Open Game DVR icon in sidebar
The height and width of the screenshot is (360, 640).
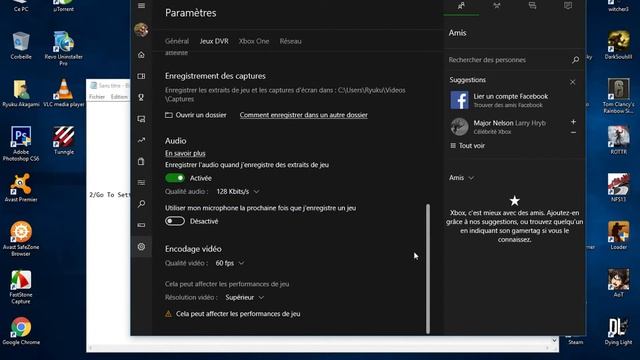[x=141, y=119]
